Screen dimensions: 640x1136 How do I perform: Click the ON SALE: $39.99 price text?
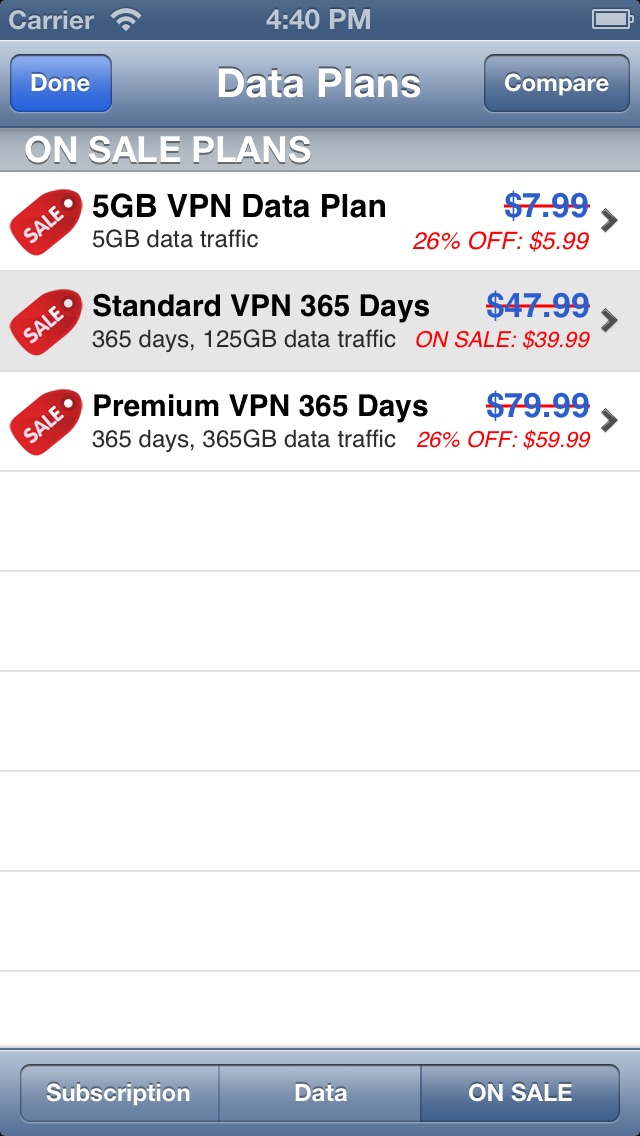point(503,340)
